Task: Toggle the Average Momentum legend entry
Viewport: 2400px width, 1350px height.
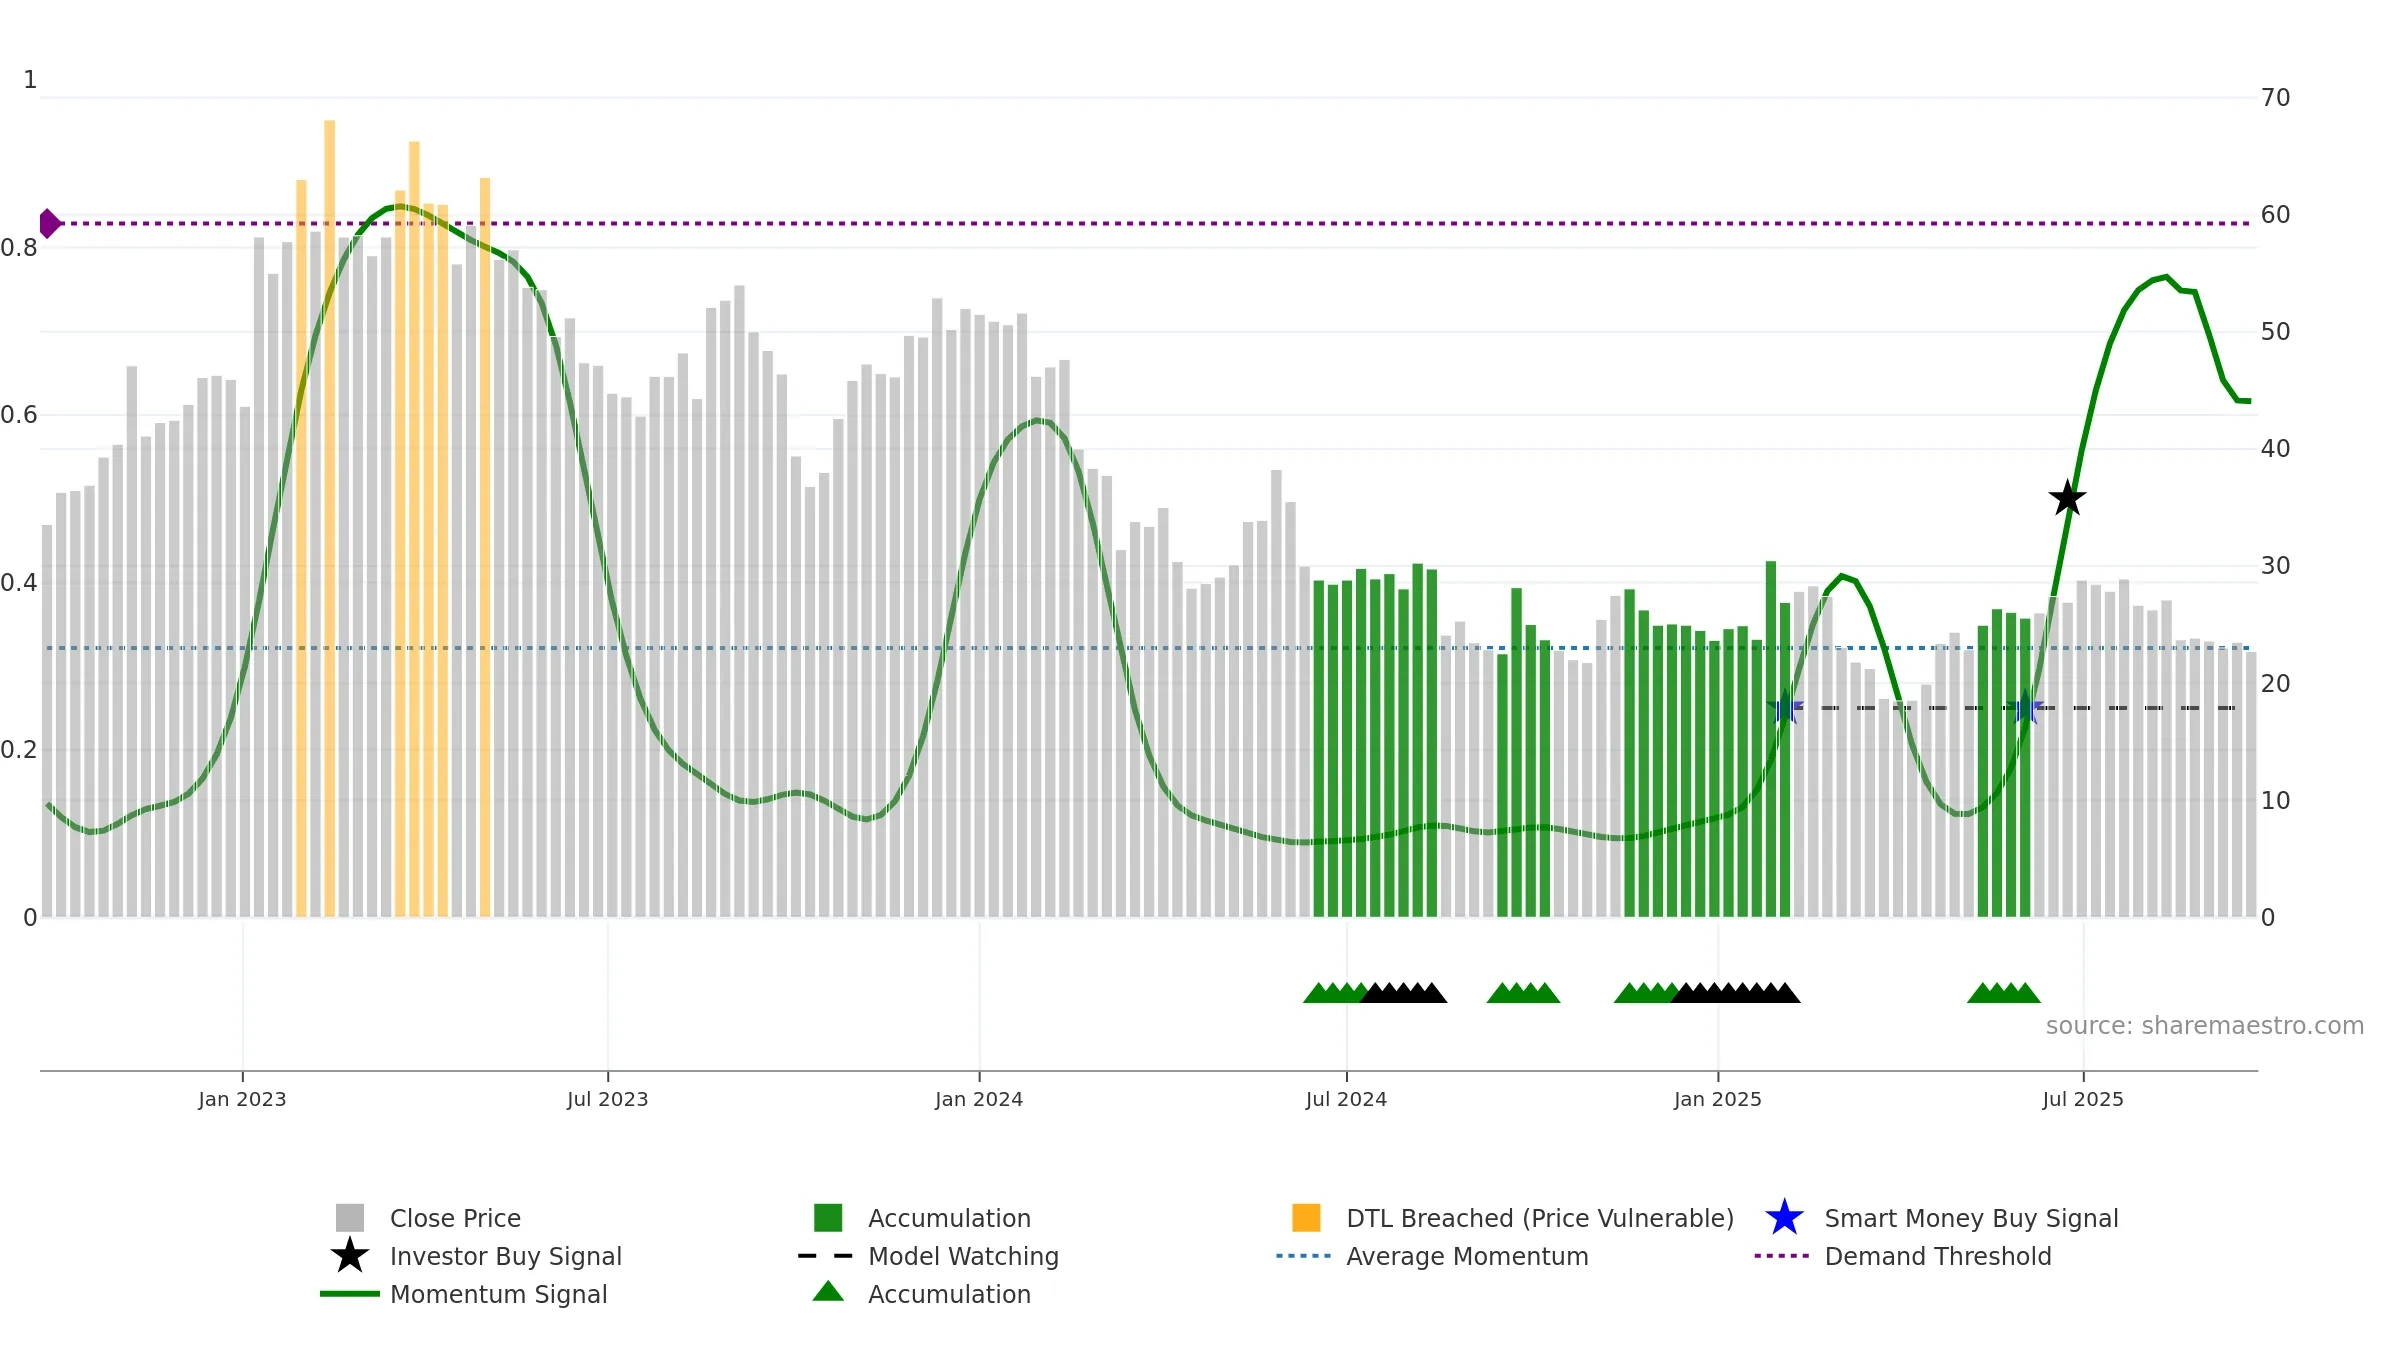Action: pos(1432,1256)
